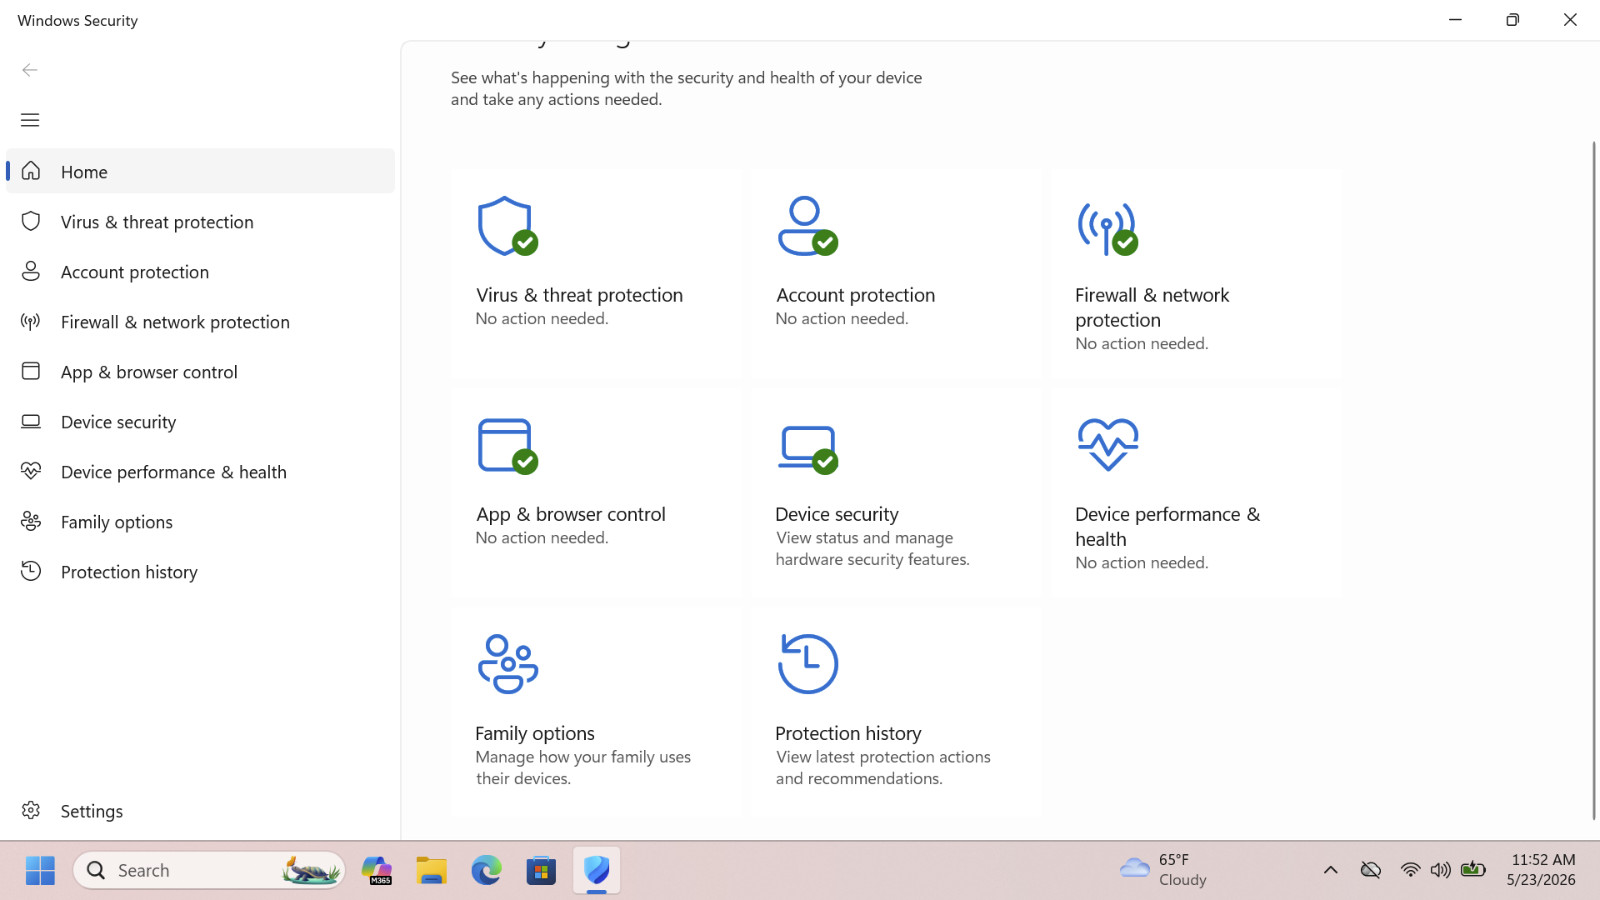Click the heart icon beside Device performance & health in sidebar
The height and width of the screenshot is (900, 1600).
click(31, 471)
